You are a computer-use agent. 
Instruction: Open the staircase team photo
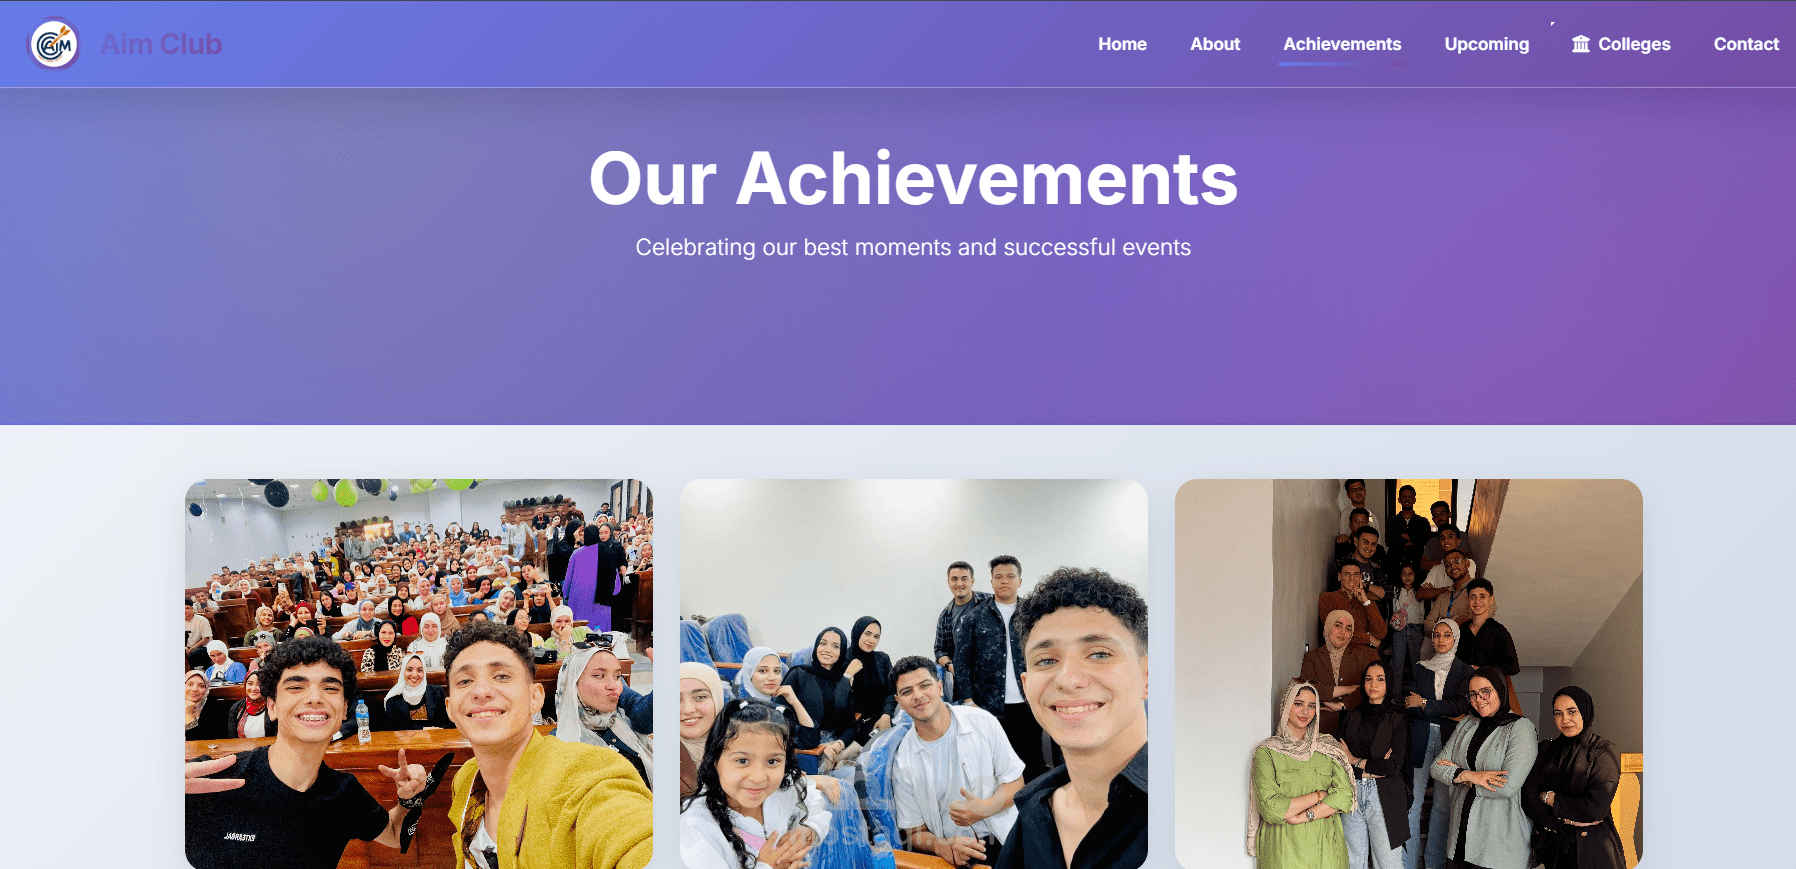click(x=1409, y=674)
